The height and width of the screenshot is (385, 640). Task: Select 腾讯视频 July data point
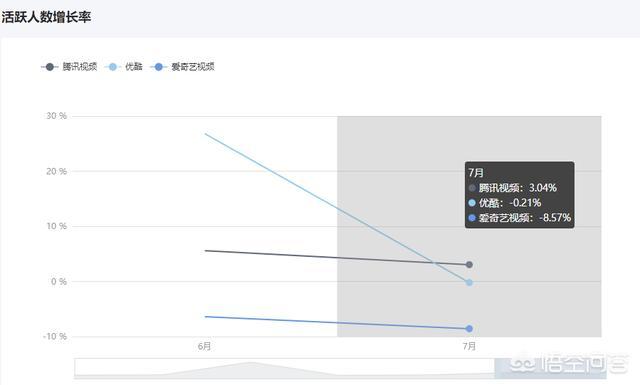coord(469,265)
